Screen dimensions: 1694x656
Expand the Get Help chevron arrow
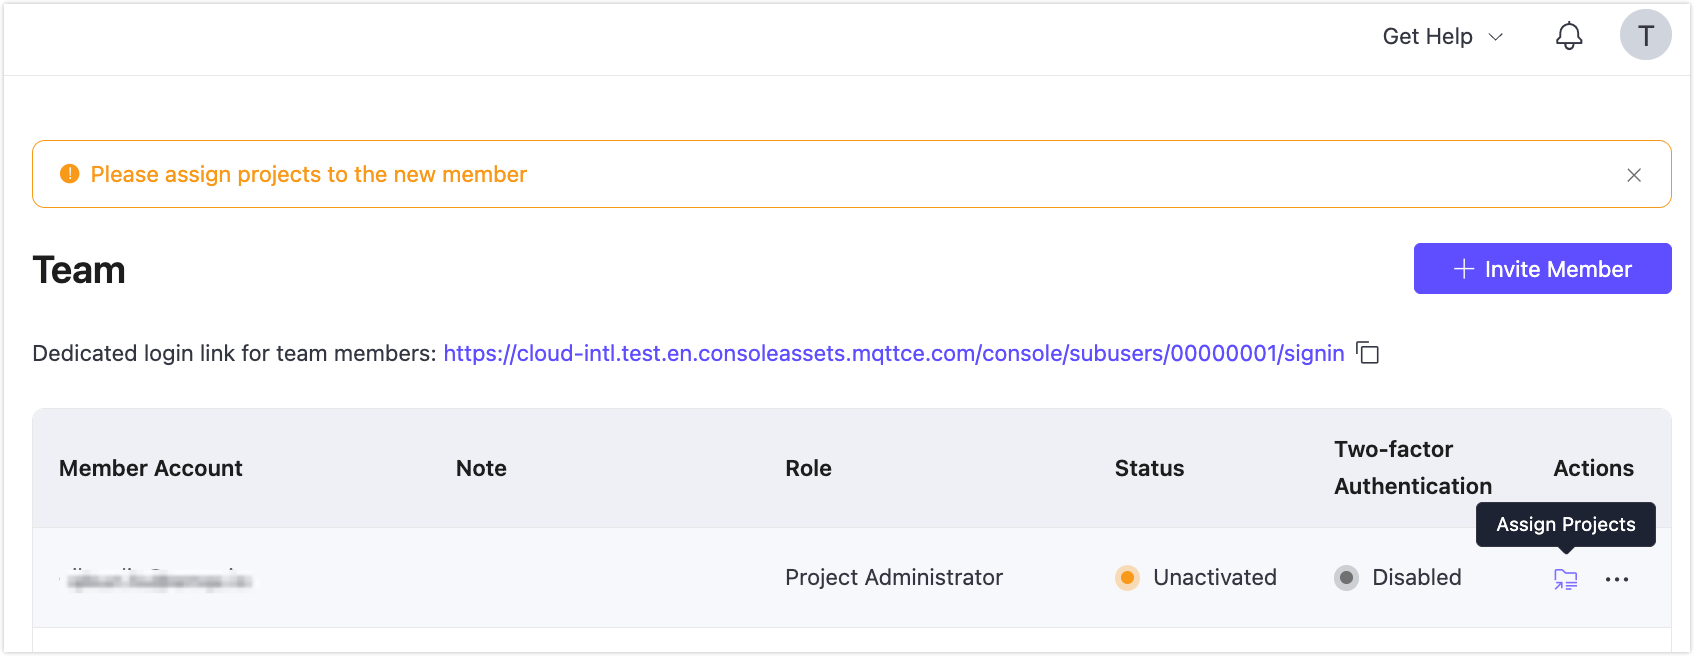point(1496,36)
